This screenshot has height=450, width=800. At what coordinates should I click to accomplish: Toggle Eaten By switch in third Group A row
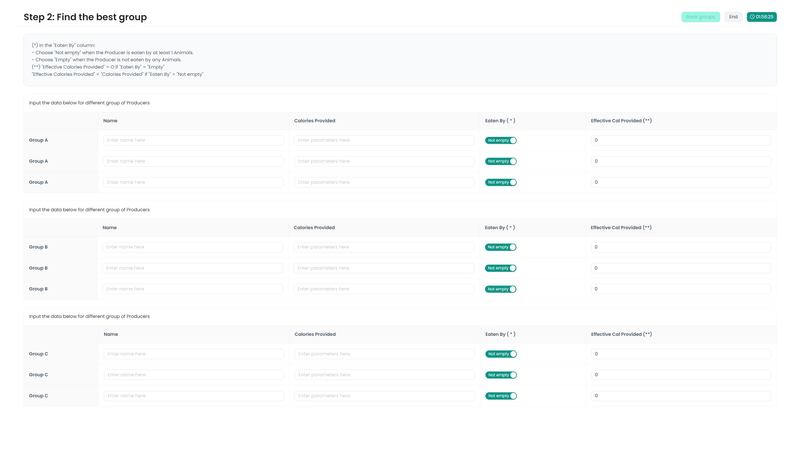tap(501, 182)
